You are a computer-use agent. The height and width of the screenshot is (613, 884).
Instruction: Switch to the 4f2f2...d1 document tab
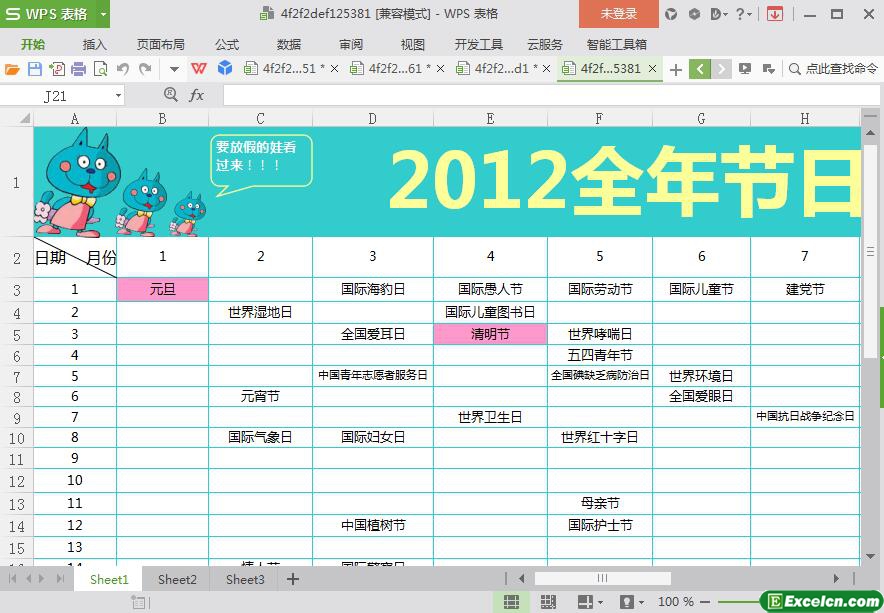(502, 69)
